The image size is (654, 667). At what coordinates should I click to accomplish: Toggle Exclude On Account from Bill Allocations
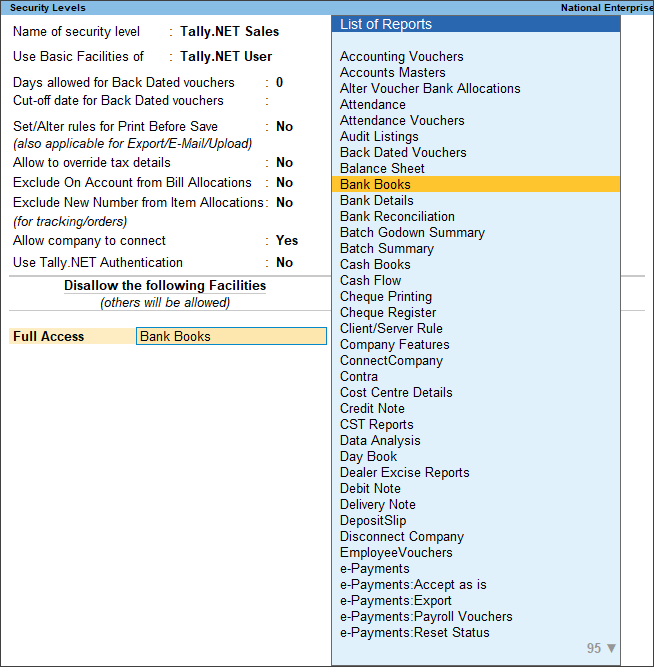coord(285,183)
